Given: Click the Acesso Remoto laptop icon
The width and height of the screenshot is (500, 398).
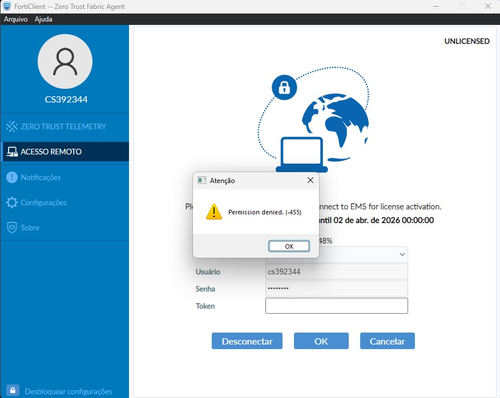Looking at the screenshot, I should pyautogui.click(x=12, y=152).
